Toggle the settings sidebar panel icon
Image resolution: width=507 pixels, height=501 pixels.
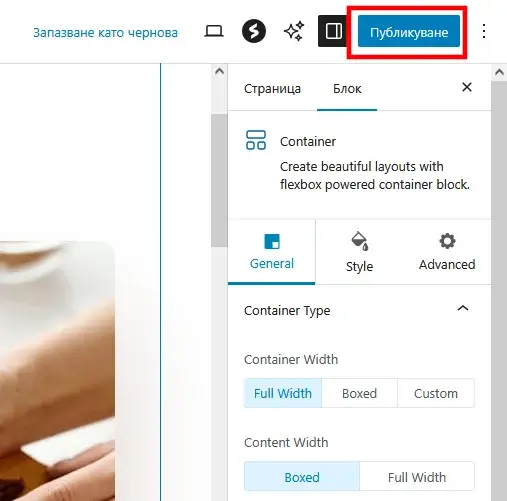point(334,31)
